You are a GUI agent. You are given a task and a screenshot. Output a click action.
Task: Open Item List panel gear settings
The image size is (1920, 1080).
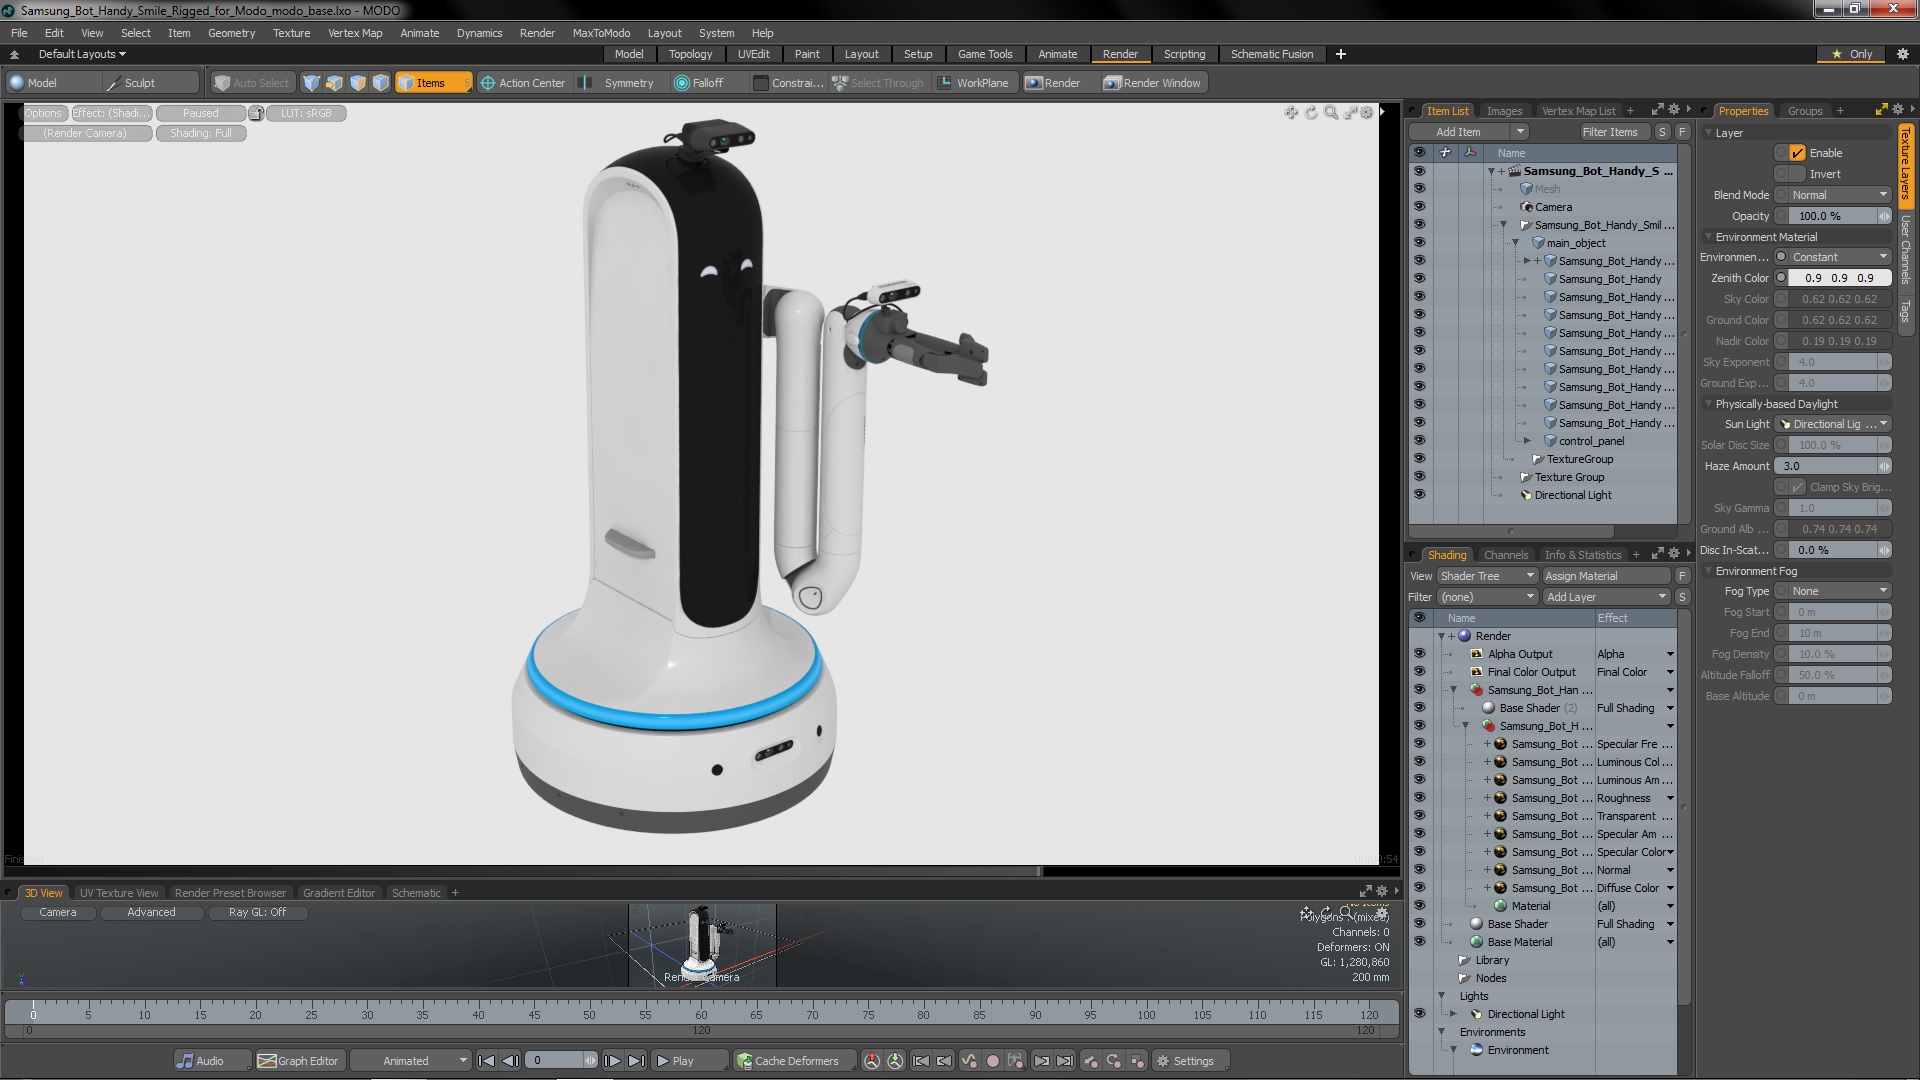pos(1674,109)
